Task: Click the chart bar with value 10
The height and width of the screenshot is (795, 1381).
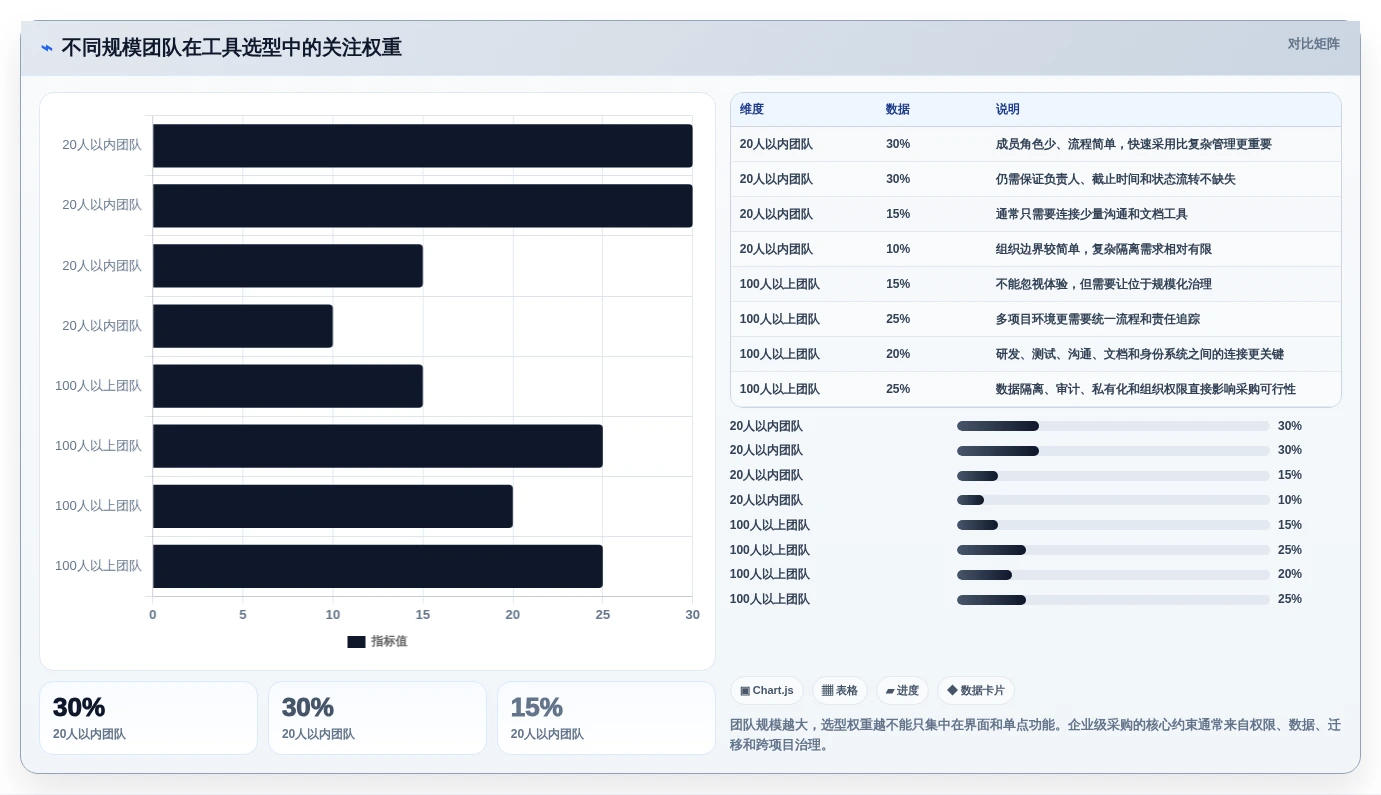Action: point(243,326)
